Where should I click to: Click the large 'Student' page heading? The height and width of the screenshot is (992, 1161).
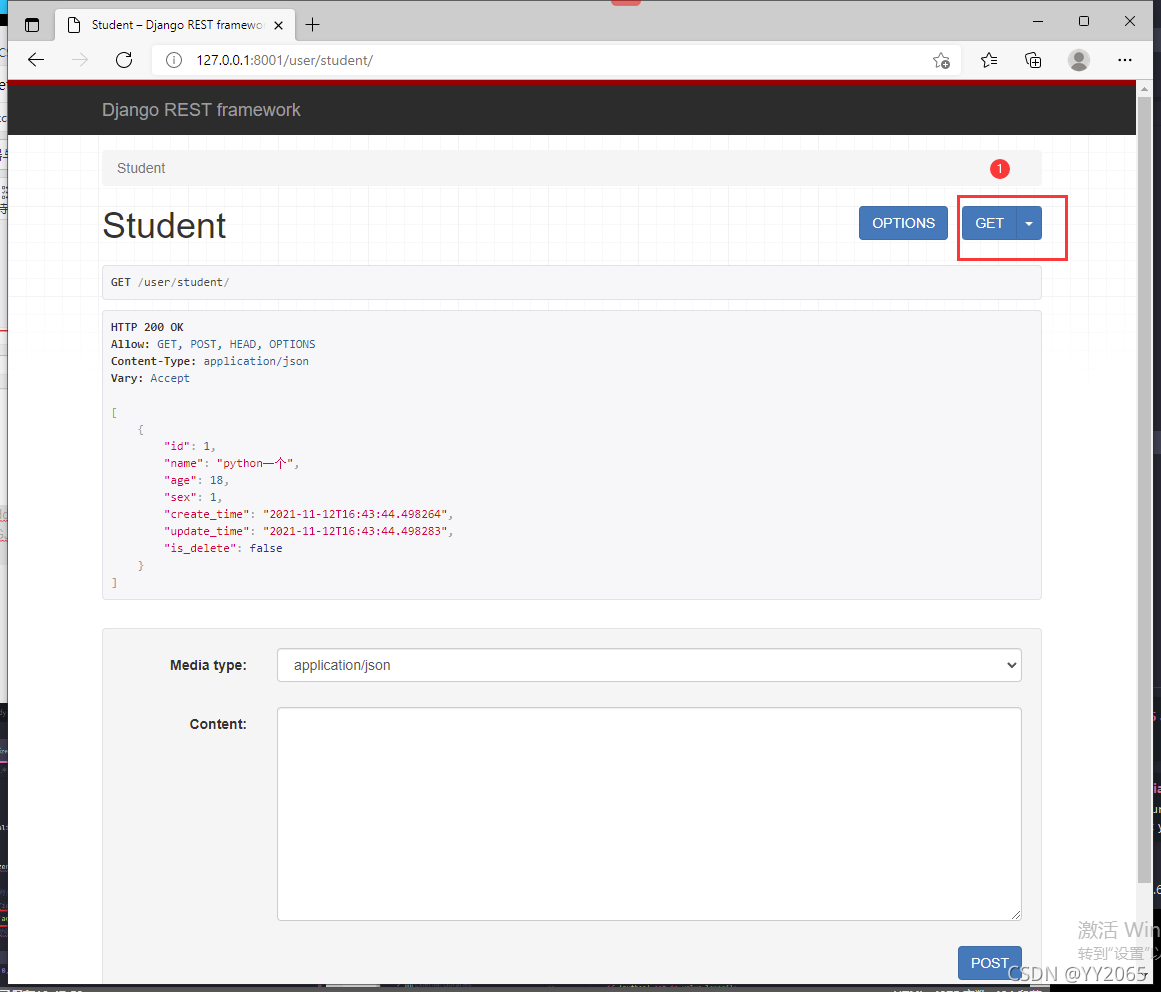164,226
